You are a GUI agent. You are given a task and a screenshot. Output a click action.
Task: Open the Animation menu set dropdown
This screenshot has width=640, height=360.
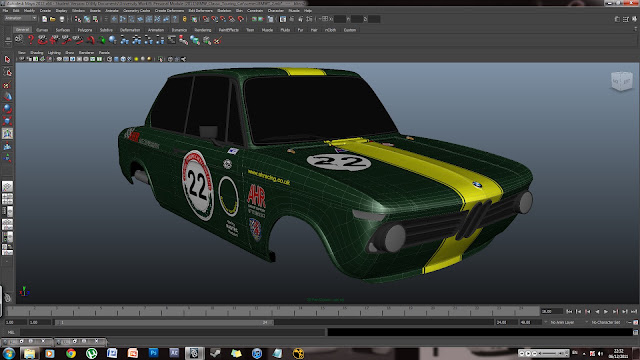20,18
